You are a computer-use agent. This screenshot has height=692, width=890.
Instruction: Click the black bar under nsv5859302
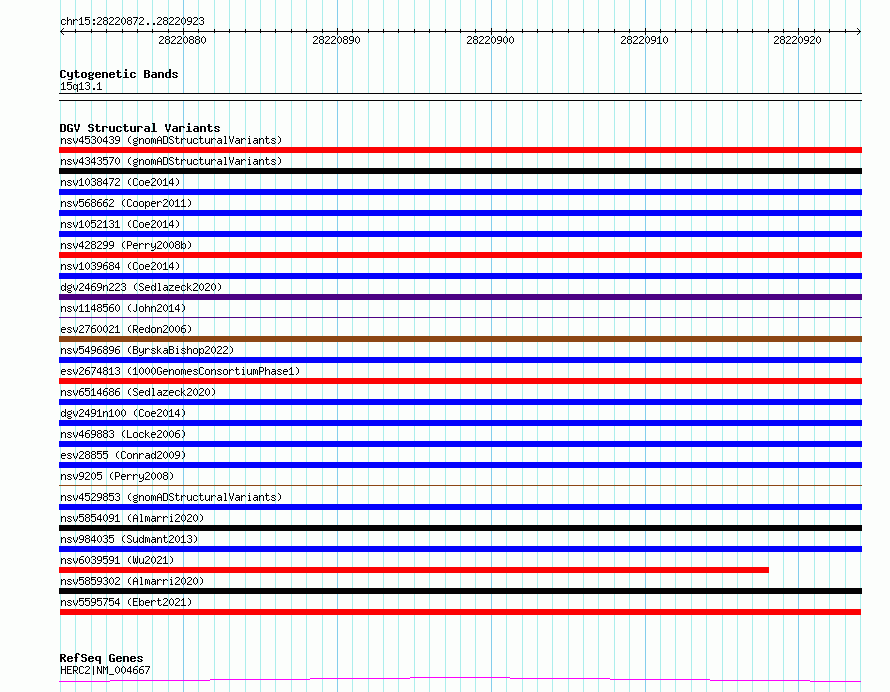460,591
